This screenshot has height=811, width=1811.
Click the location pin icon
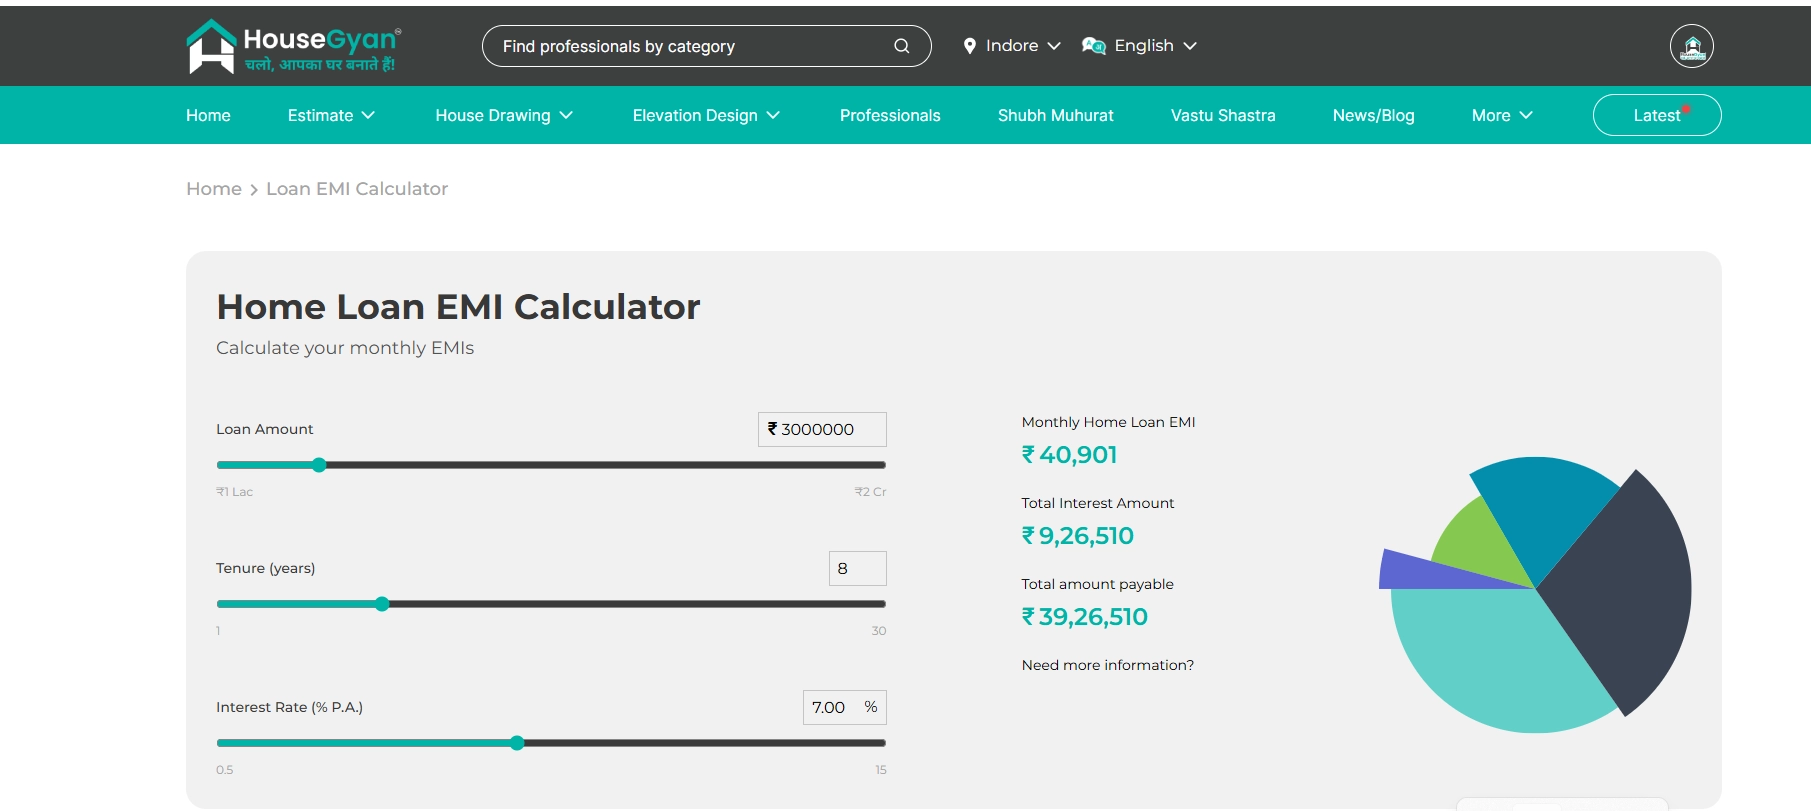[969, 46]
